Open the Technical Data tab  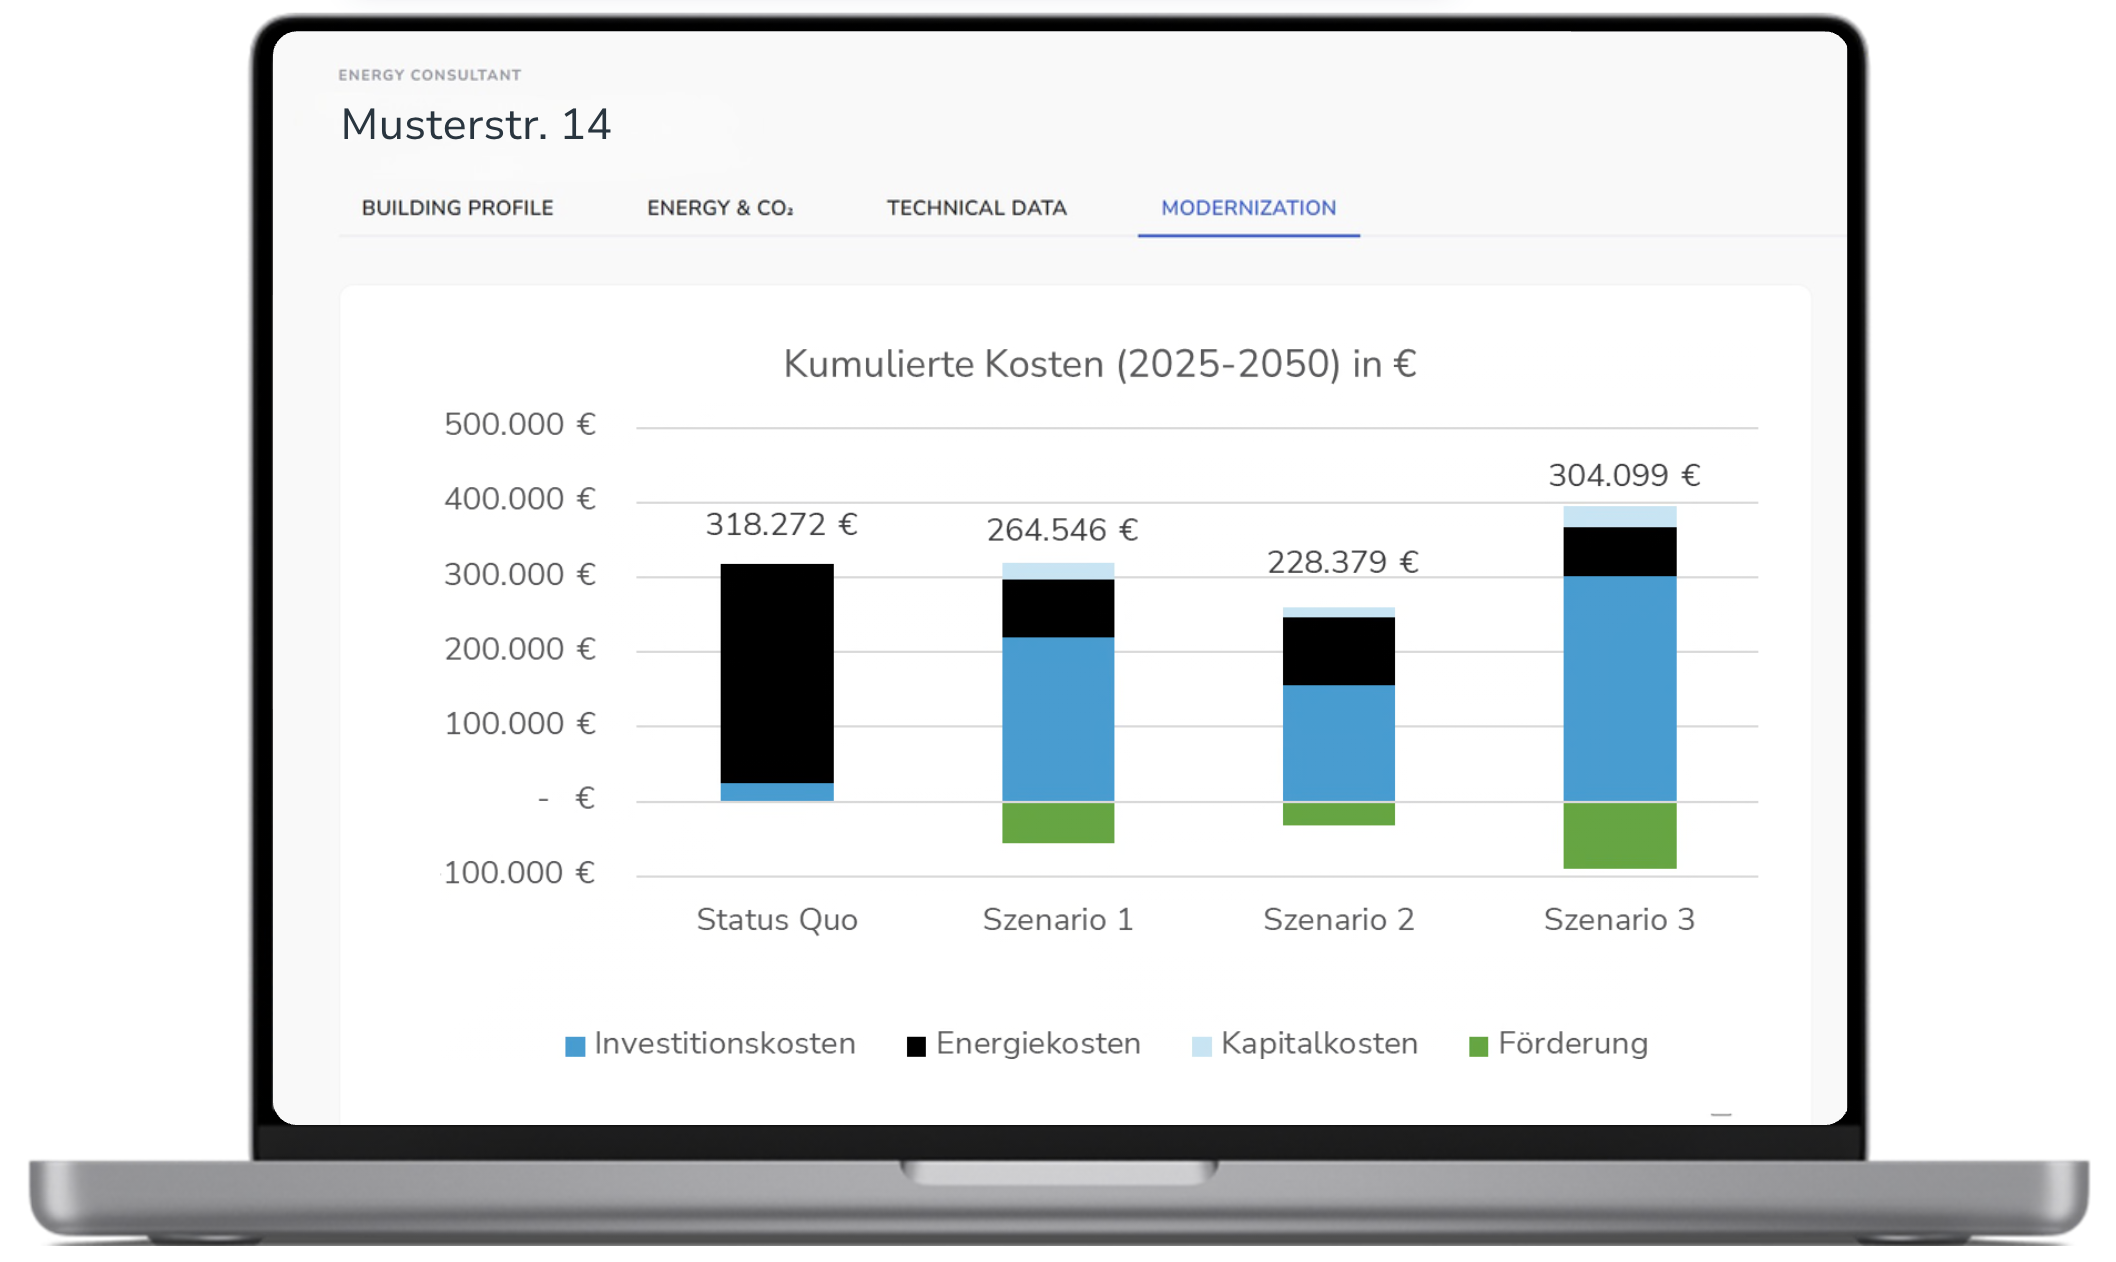point(976,208)
